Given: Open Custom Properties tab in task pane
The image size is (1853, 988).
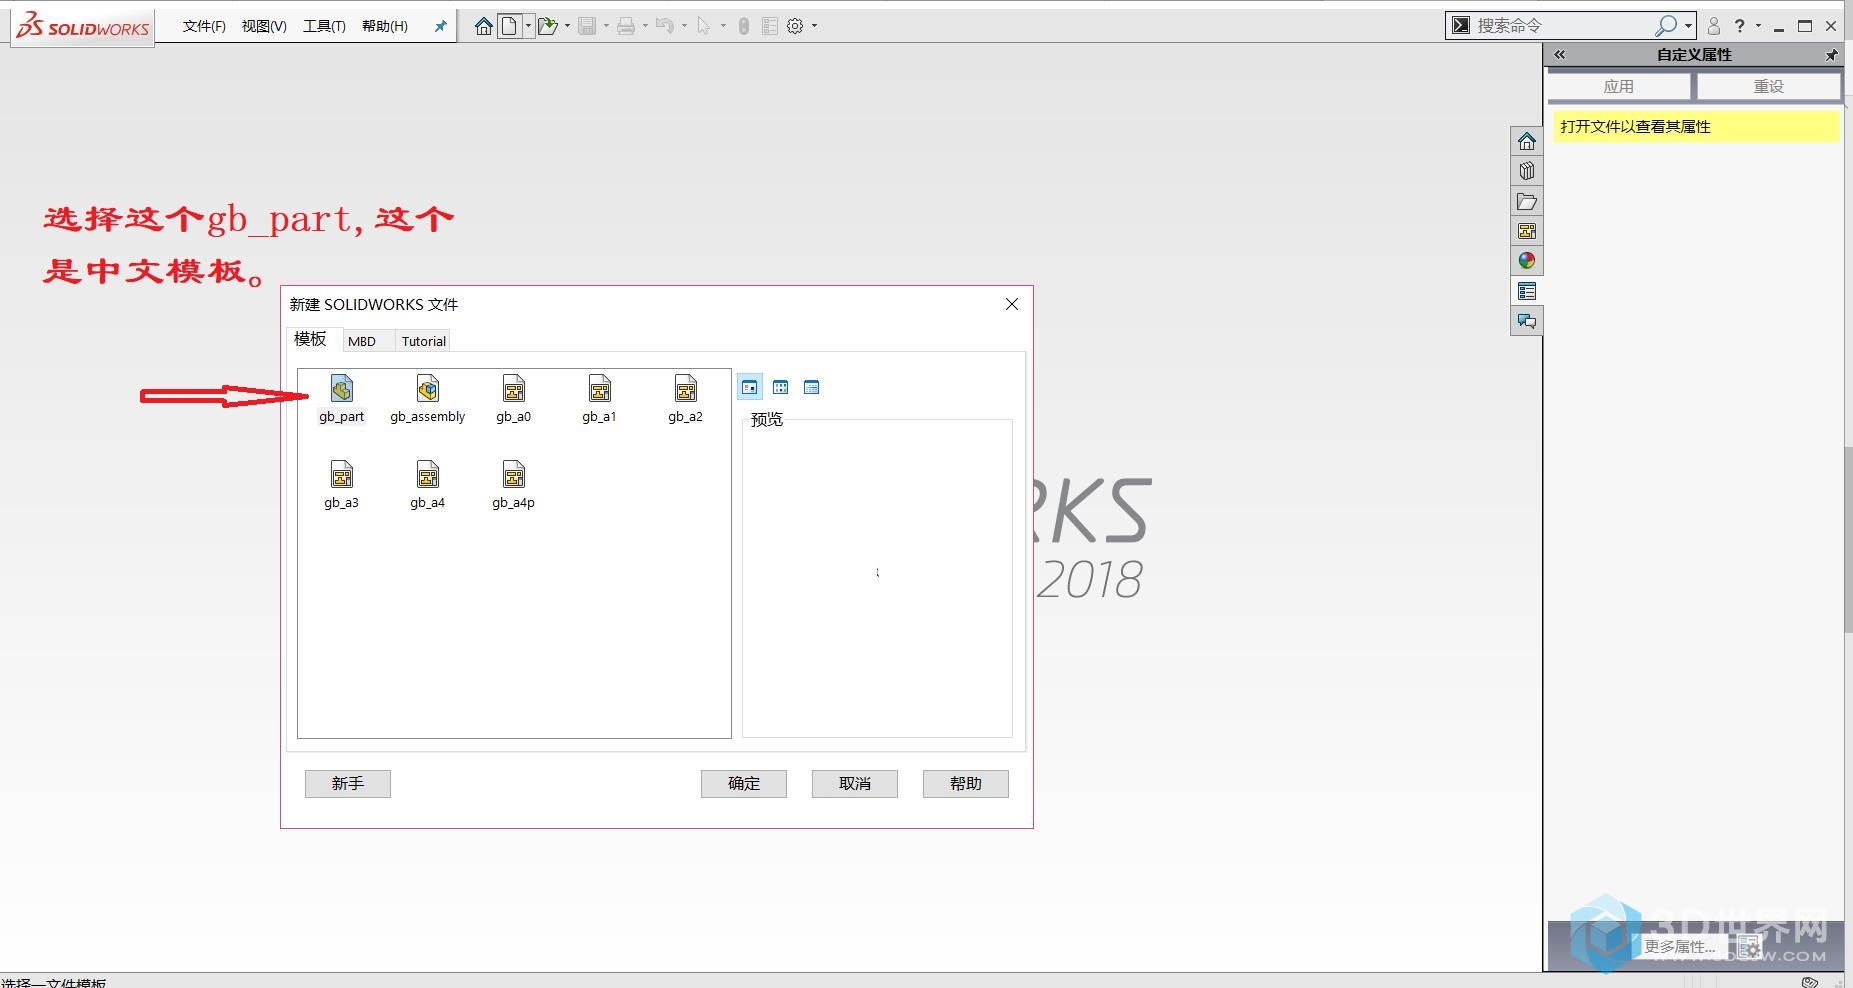Looking at the screenshot, I should [1526, 291].
